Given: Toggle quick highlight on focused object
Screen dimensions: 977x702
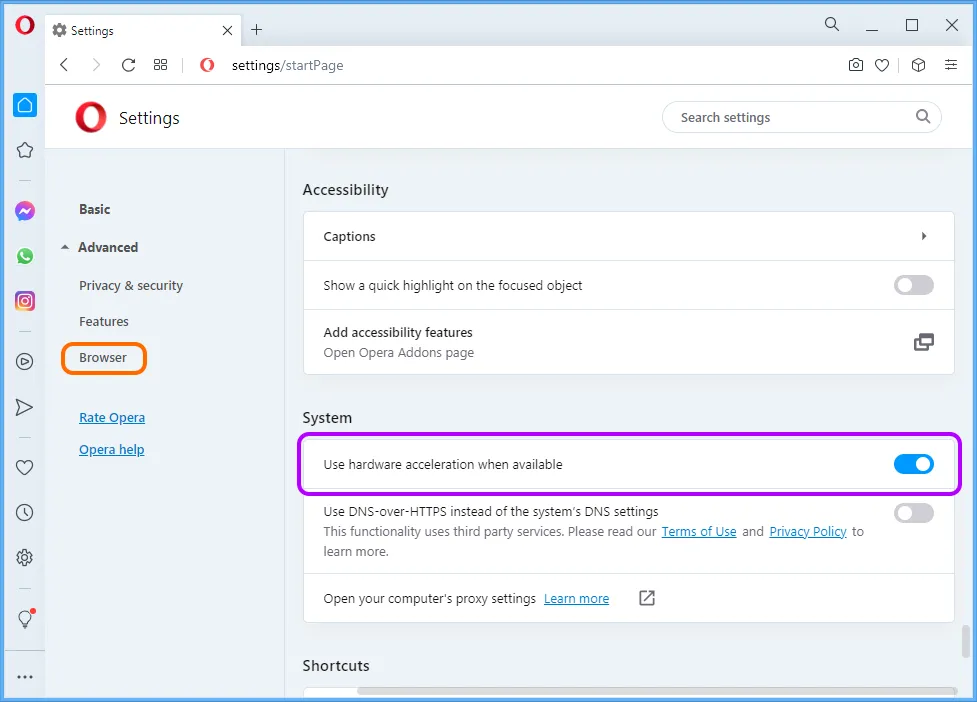Looking at the screenshot, I should [913, 285].
